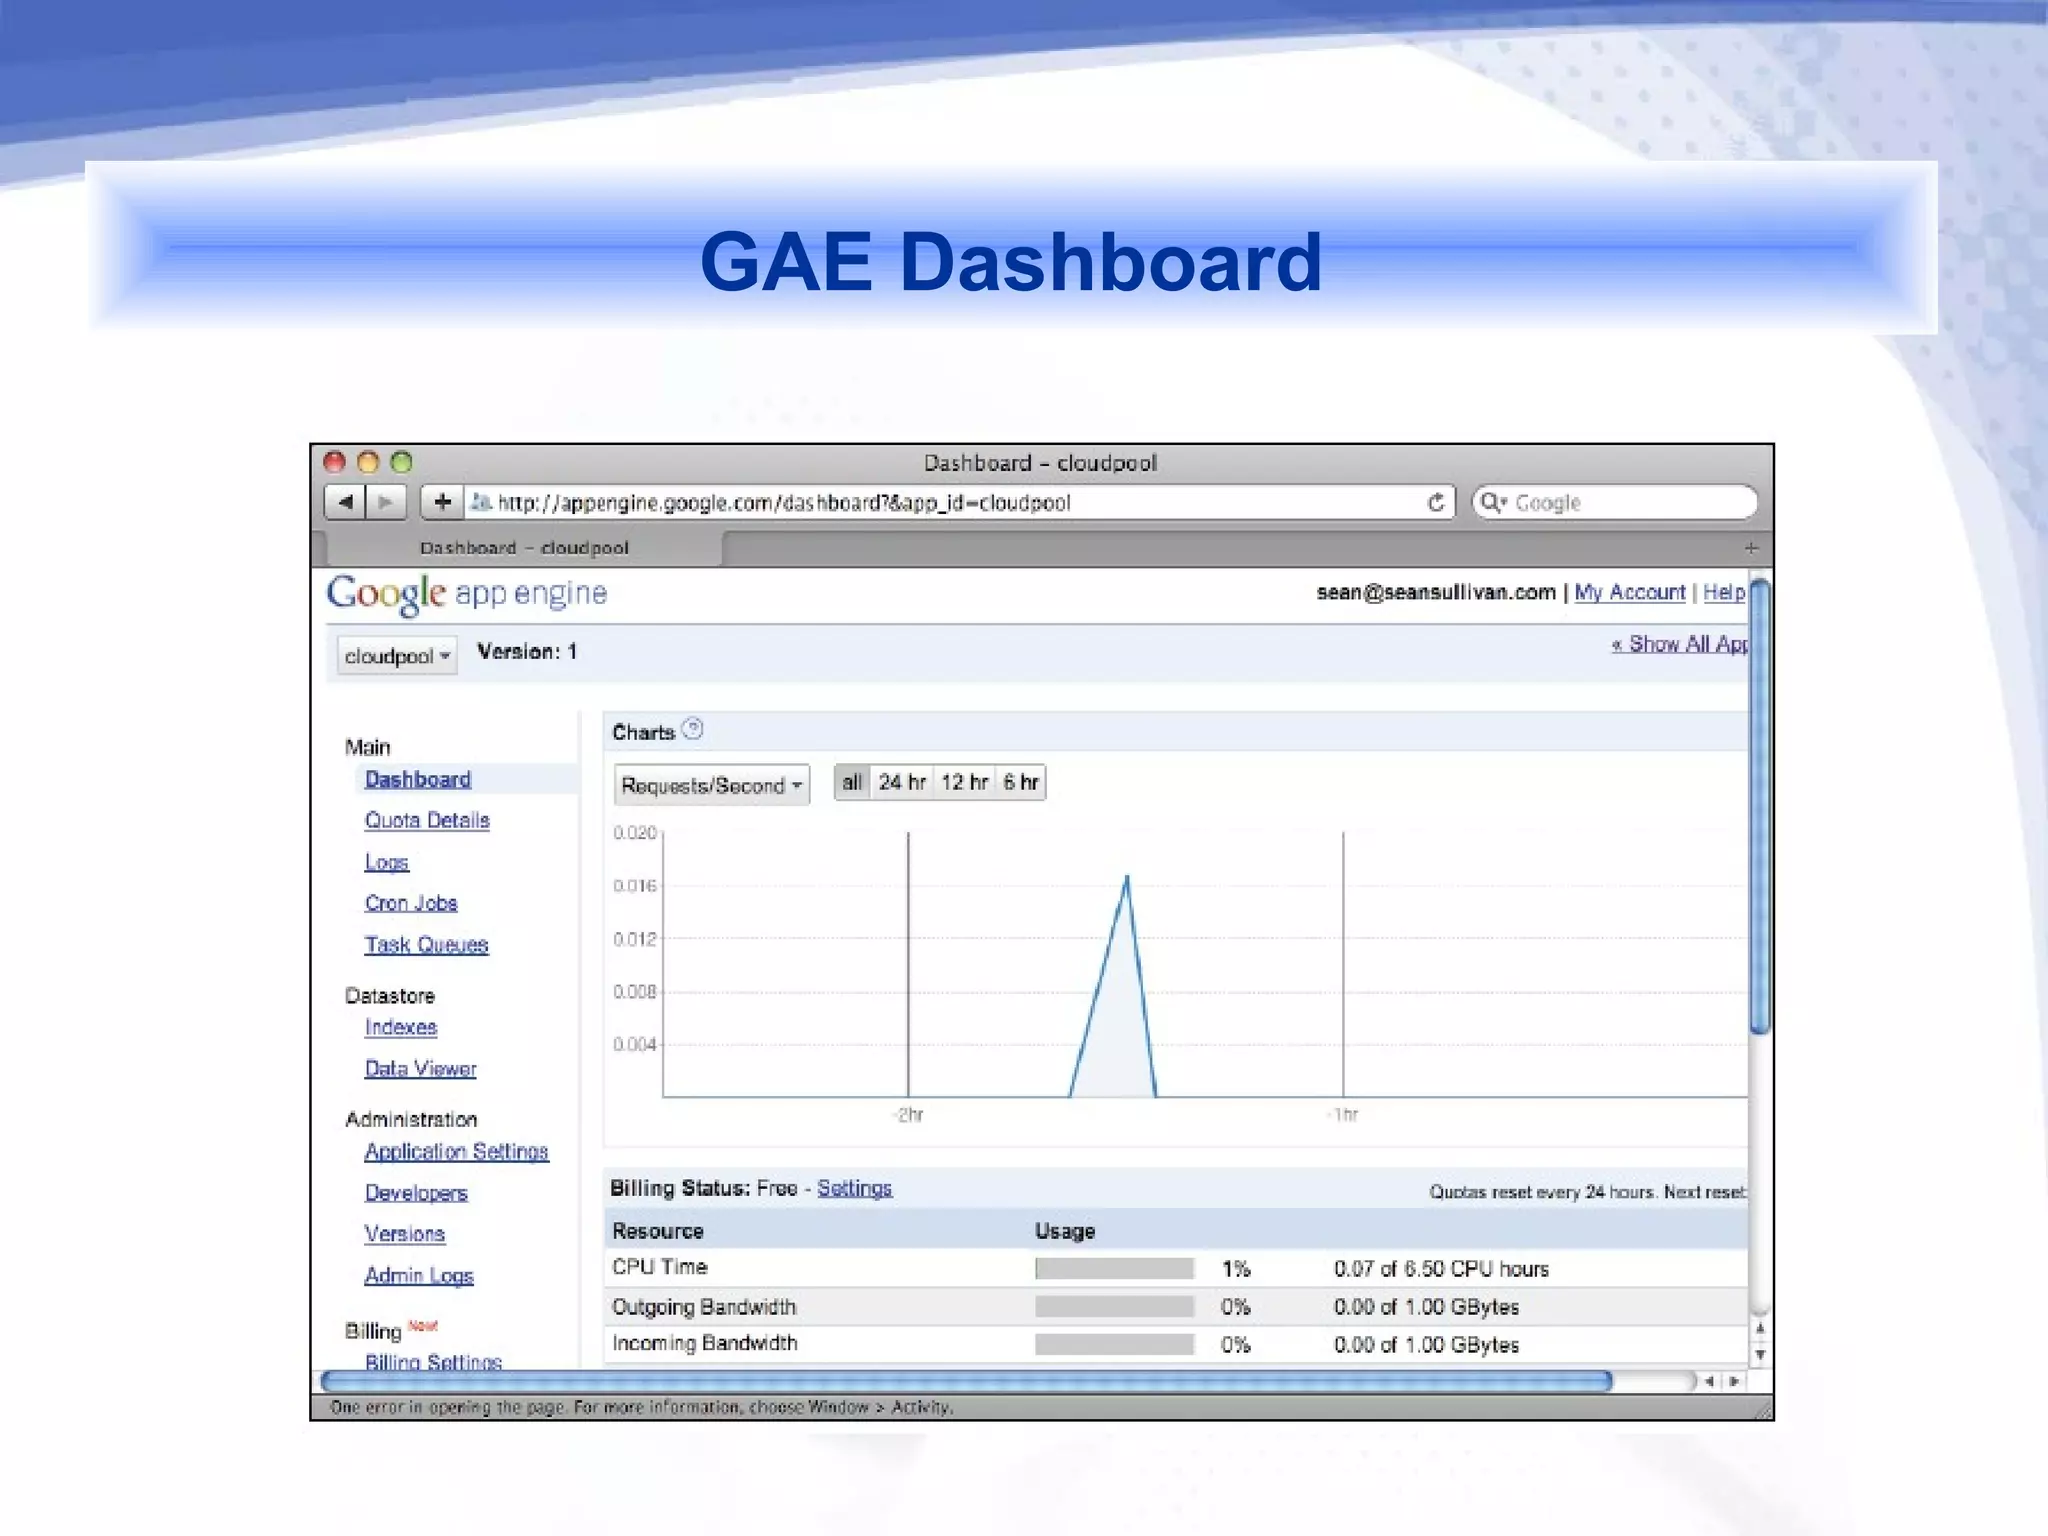Click the horizontal scrollbar thumb
2048x1536 pixels.
(x=966, y=1381)
